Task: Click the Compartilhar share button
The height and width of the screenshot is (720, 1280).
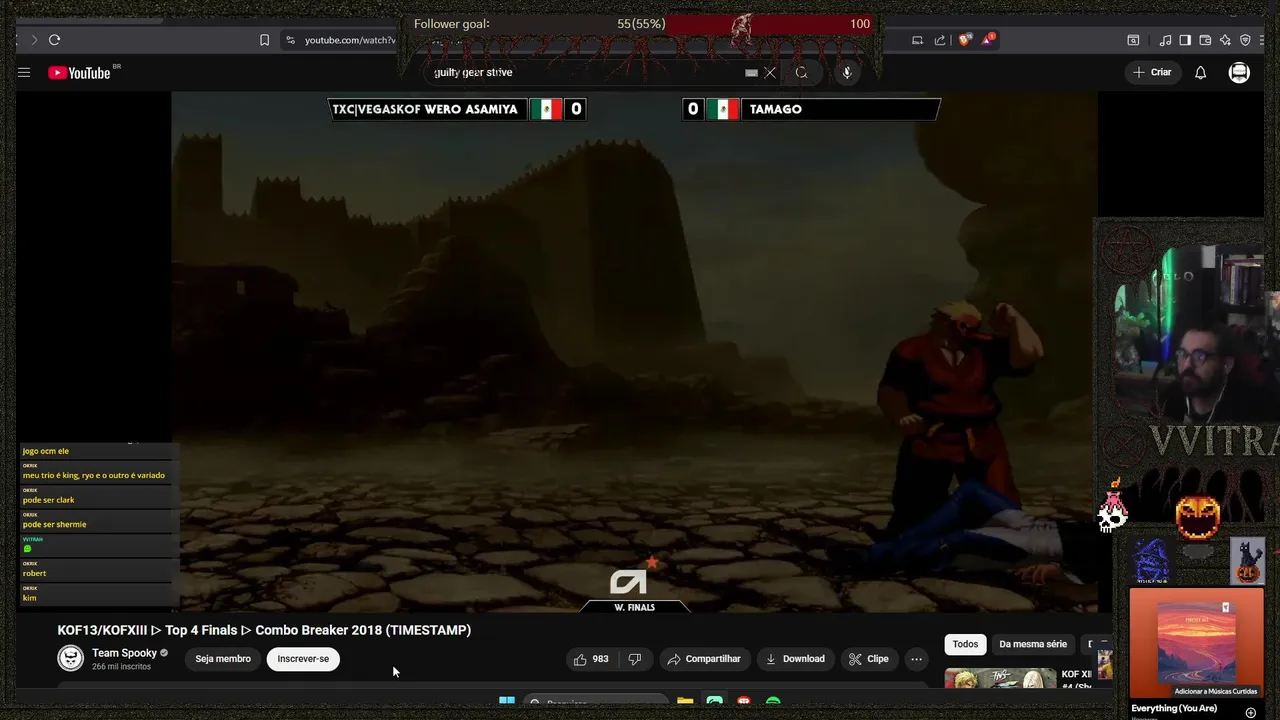Action: point(704,659)
